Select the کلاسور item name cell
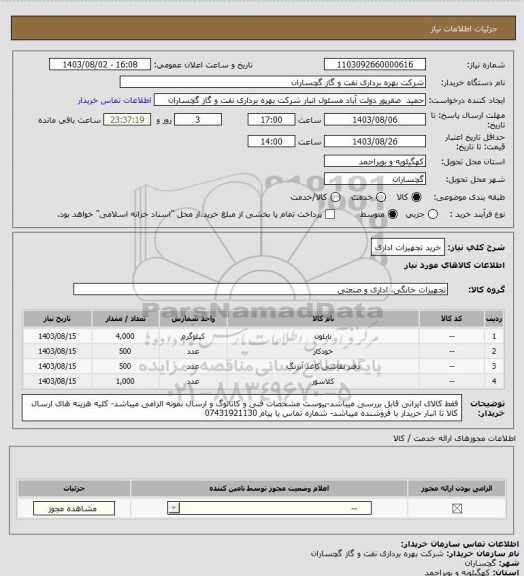Image resolution: width=524 pixels, height=576 pixels. click(323, 381)
